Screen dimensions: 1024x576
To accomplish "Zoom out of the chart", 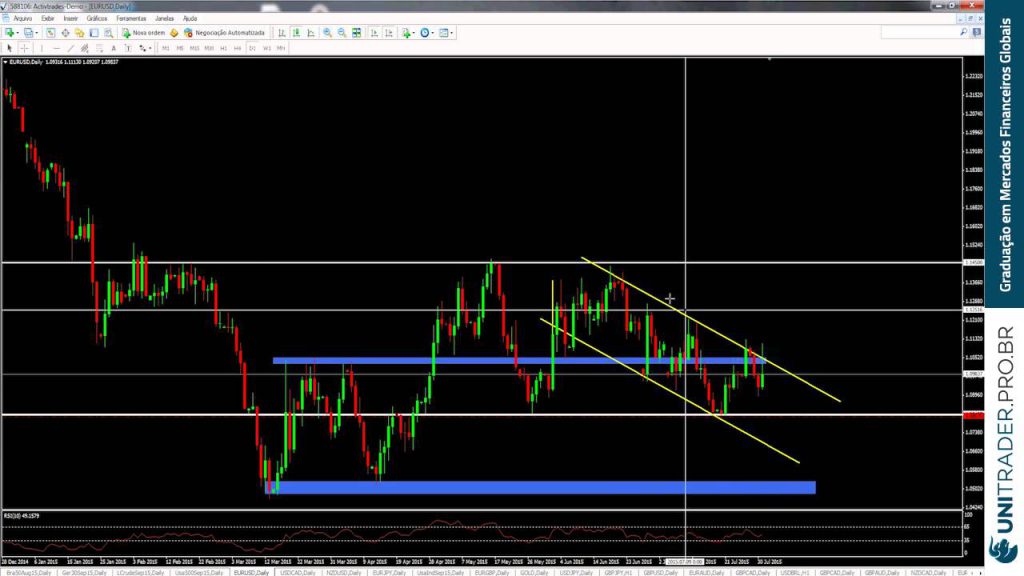I will [x=342, y=33].
